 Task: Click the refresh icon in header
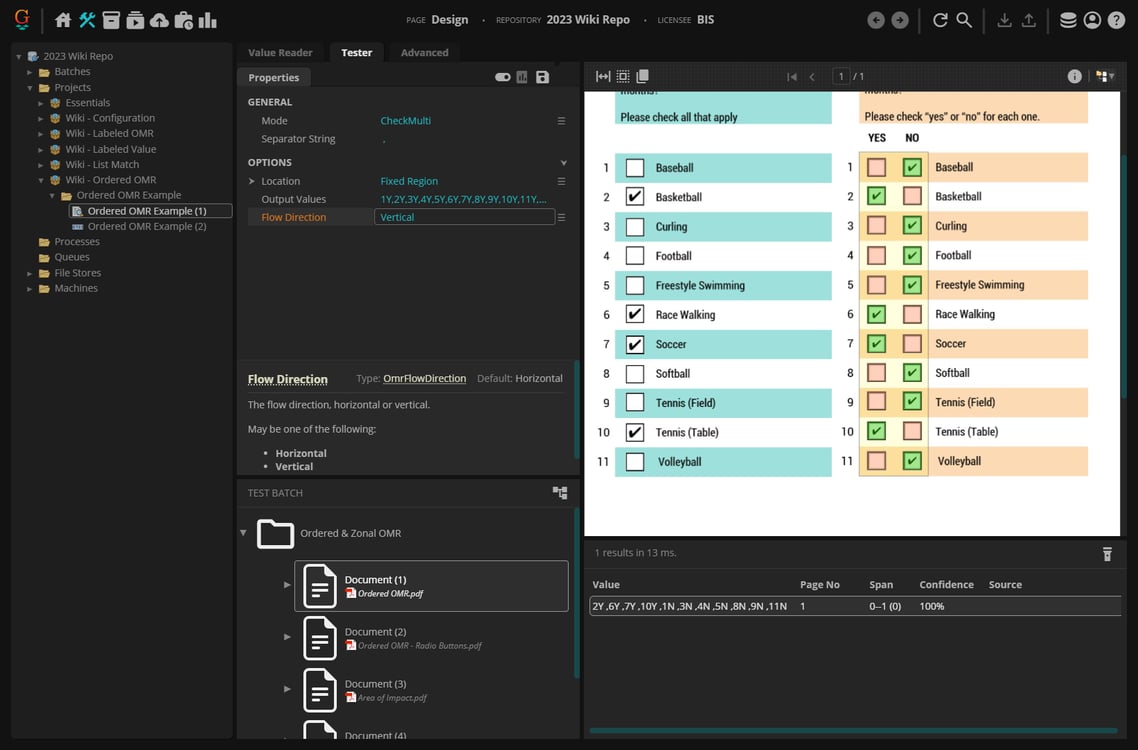click(x=940, y=20)
